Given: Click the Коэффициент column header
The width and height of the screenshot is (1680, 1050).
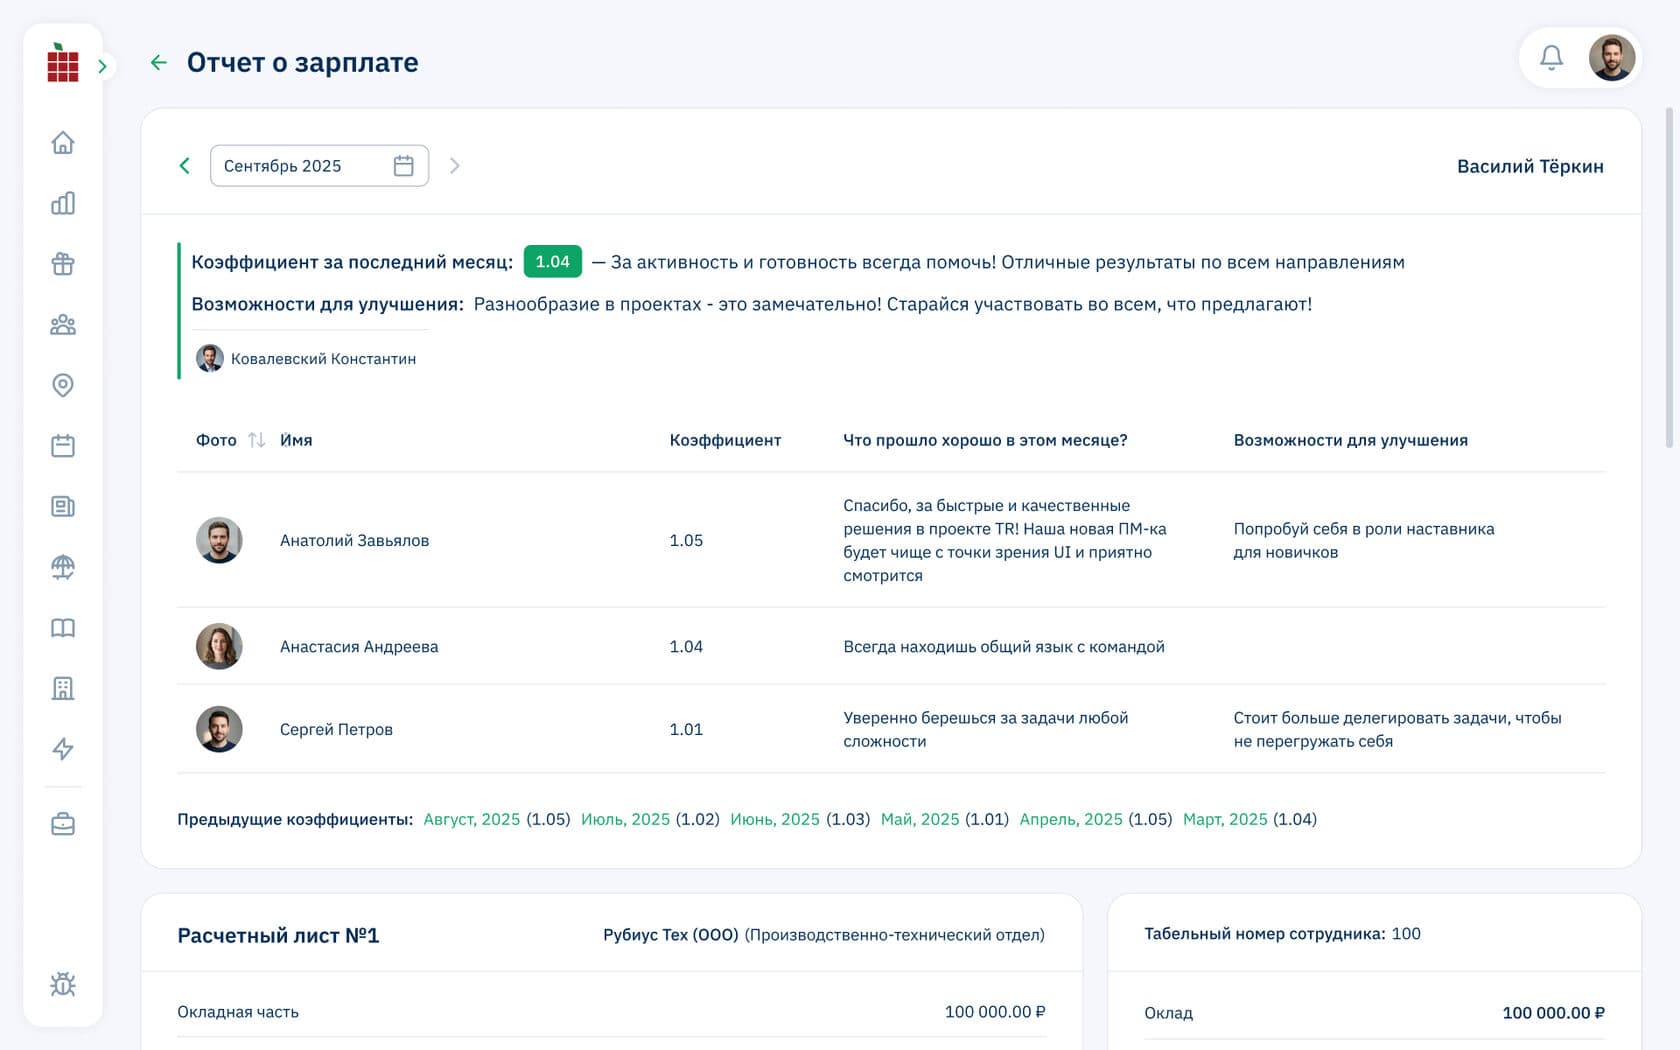Looking at the screenshot, I should (725, 440).
